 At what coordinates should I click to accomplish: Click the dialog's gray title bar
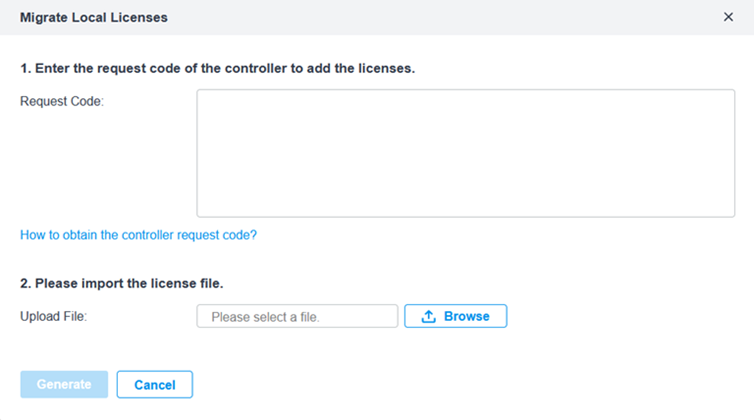(x=377, y=17)
